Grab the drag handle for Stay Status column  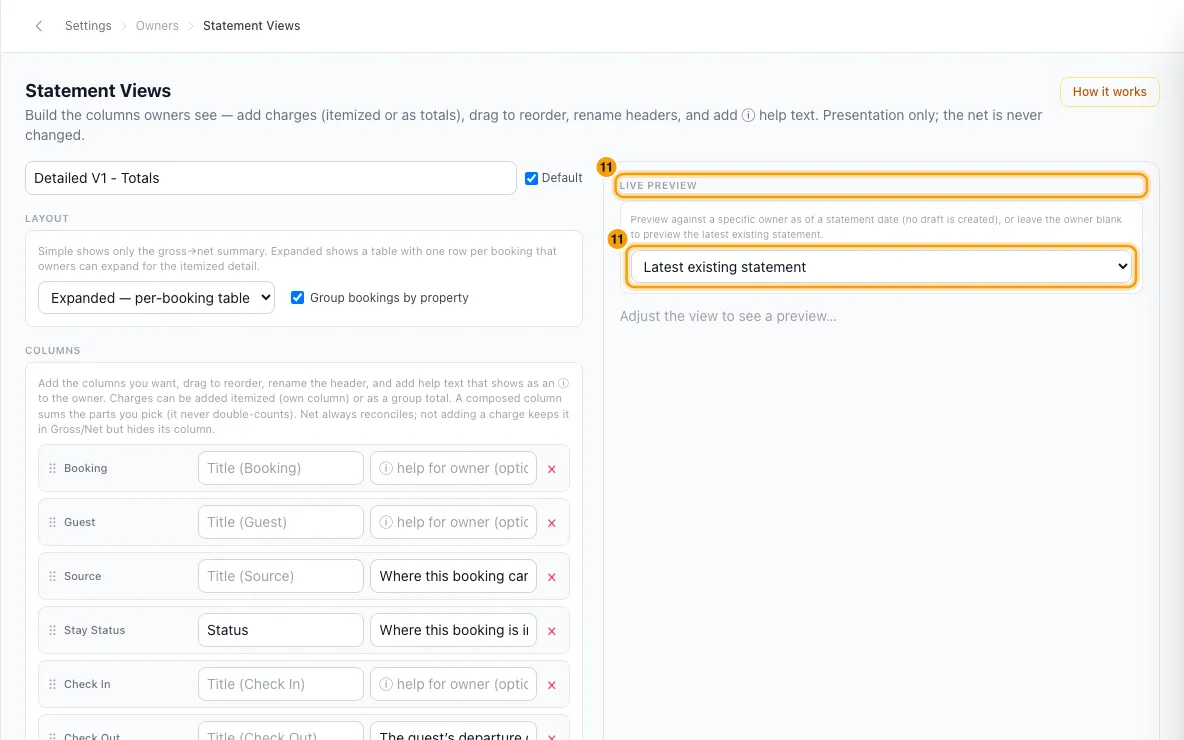click(x=52, y=631)
